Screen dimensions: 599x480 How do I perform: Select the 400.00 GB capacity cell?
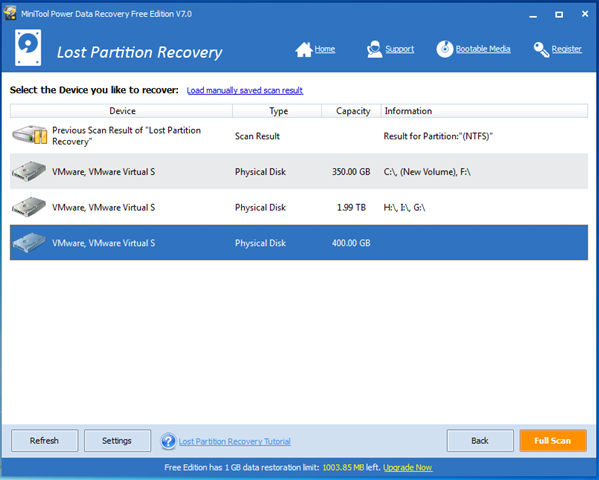[351, 243]
